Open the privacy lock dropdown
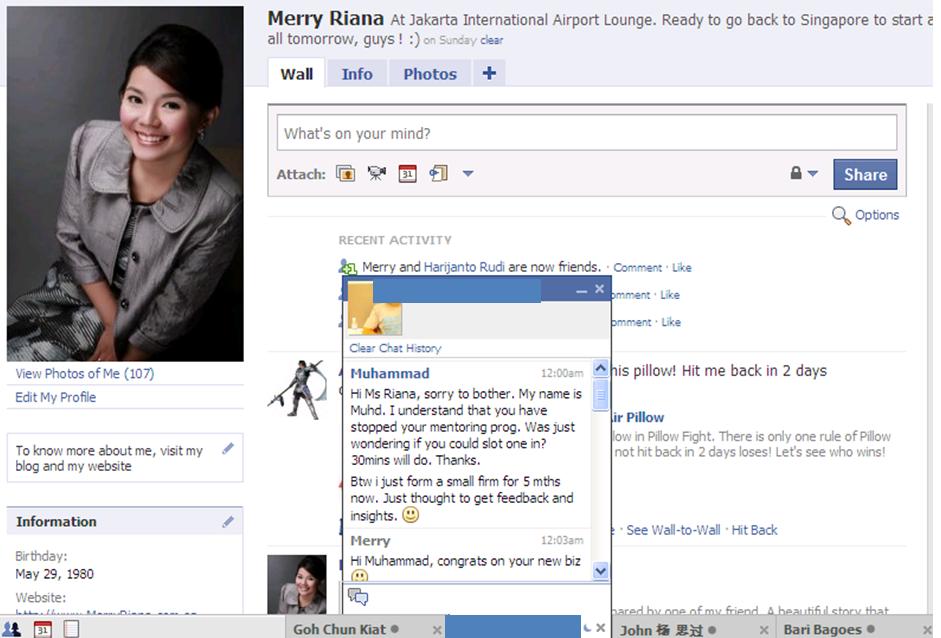Image resolution: width=941 pixels, height=638 pixels. pos(804,173)
